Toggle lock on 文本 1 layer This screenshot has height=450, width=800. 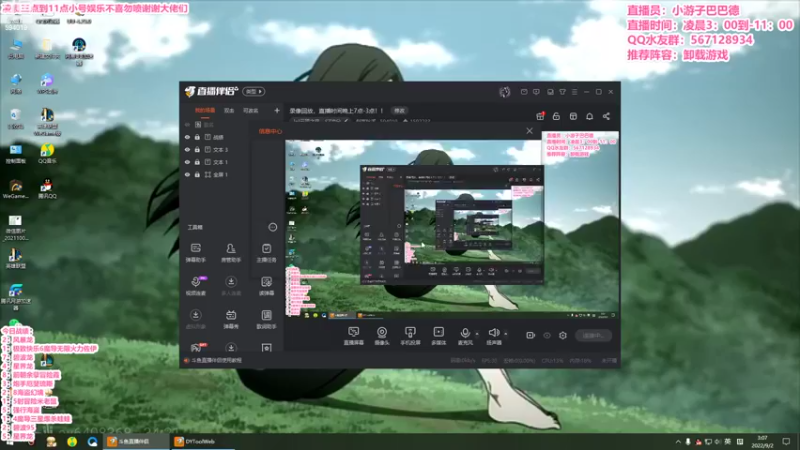click(197, 162)
